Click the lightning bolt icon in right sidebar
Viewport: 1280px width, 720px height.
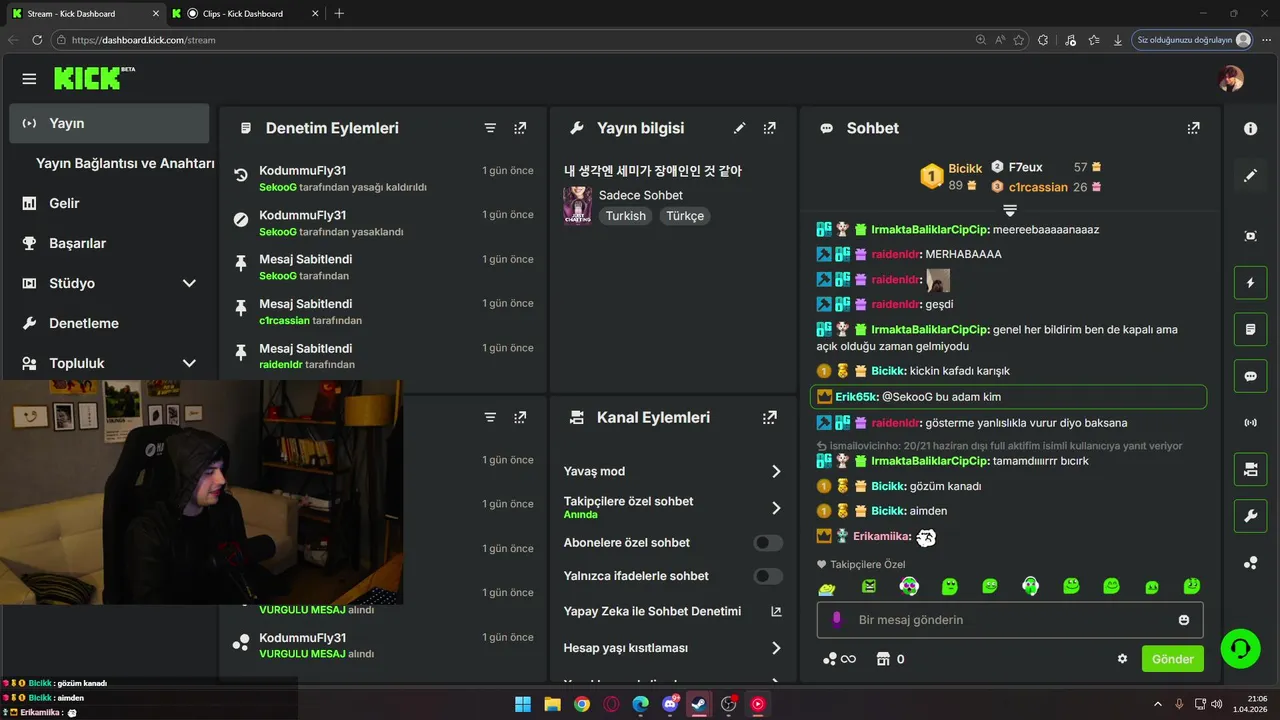click(x=1250, y=283)
